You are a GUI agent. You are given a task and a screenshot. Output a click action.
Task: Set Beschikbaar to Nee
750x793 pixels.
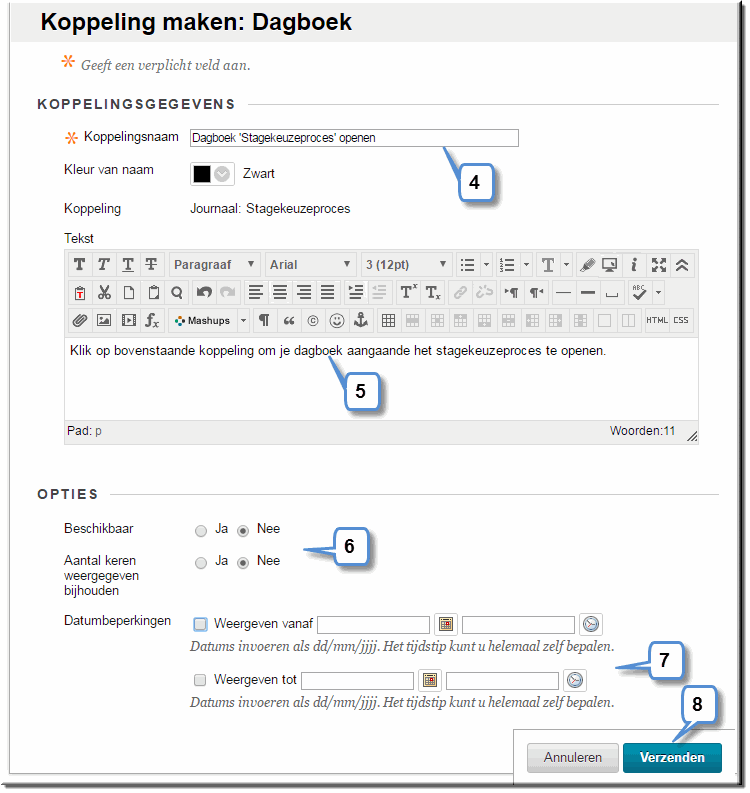click(x=243, y=532)
